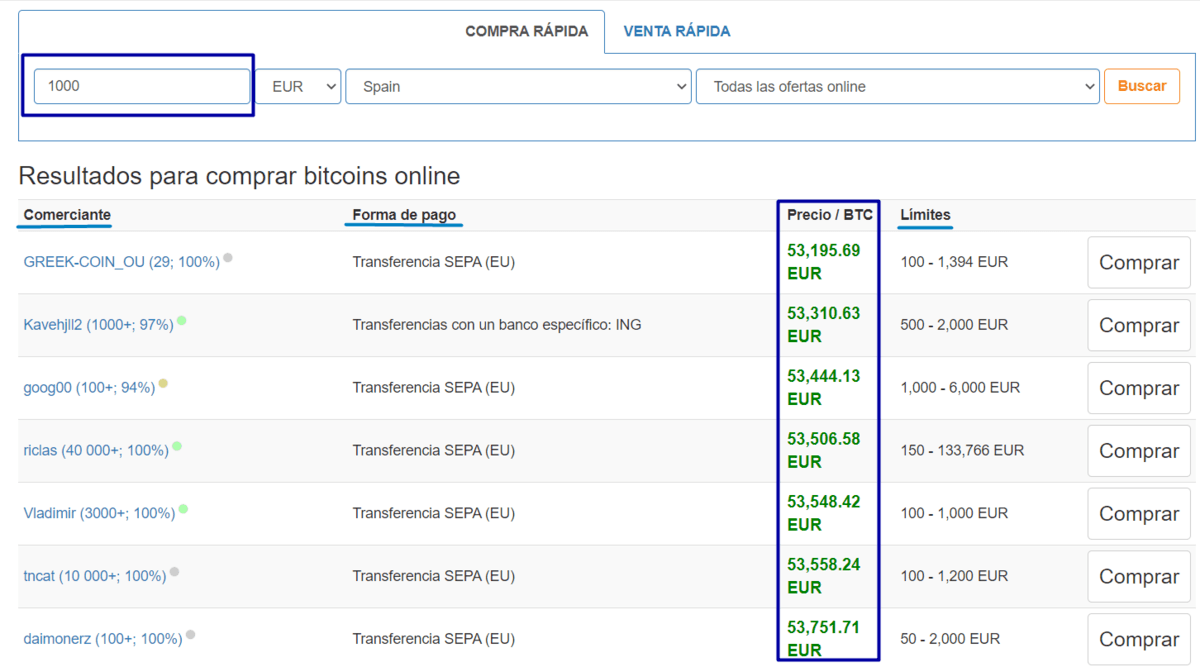Click Comprar for the GREEK-COIN_OU offer
Screen dimensions: 1200x667
click(1139, 263)
